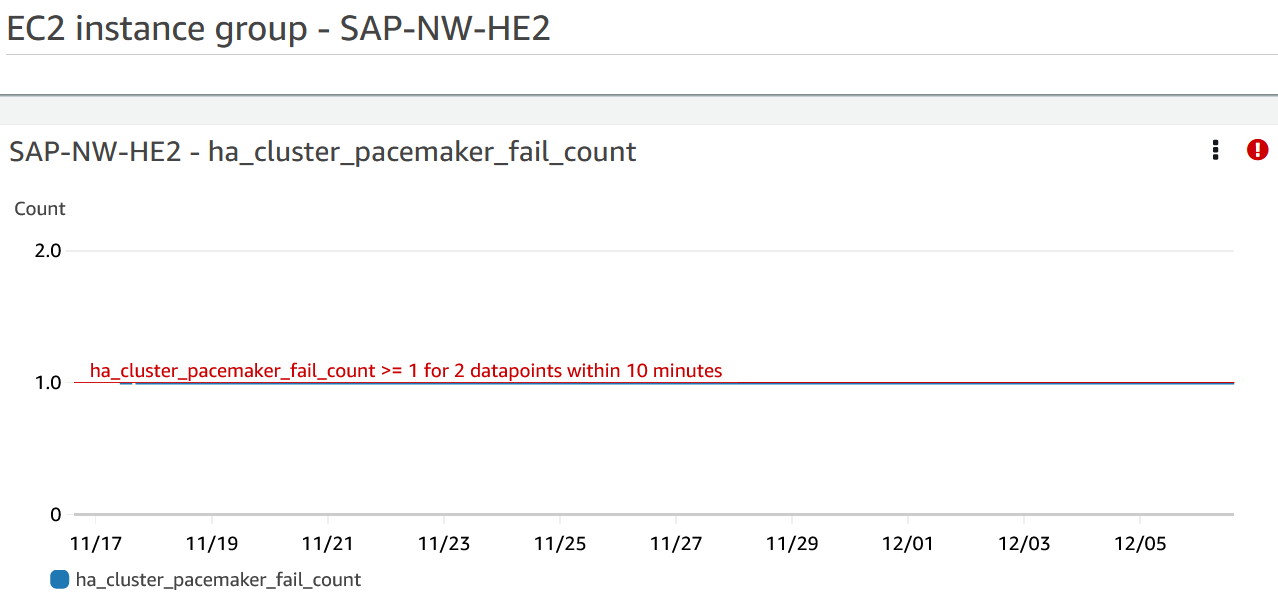Image resolution: width=1278 pixels, height=604 pixels.
Task: Click the vertical three-dot menu icon
Action: (1215, 150)
